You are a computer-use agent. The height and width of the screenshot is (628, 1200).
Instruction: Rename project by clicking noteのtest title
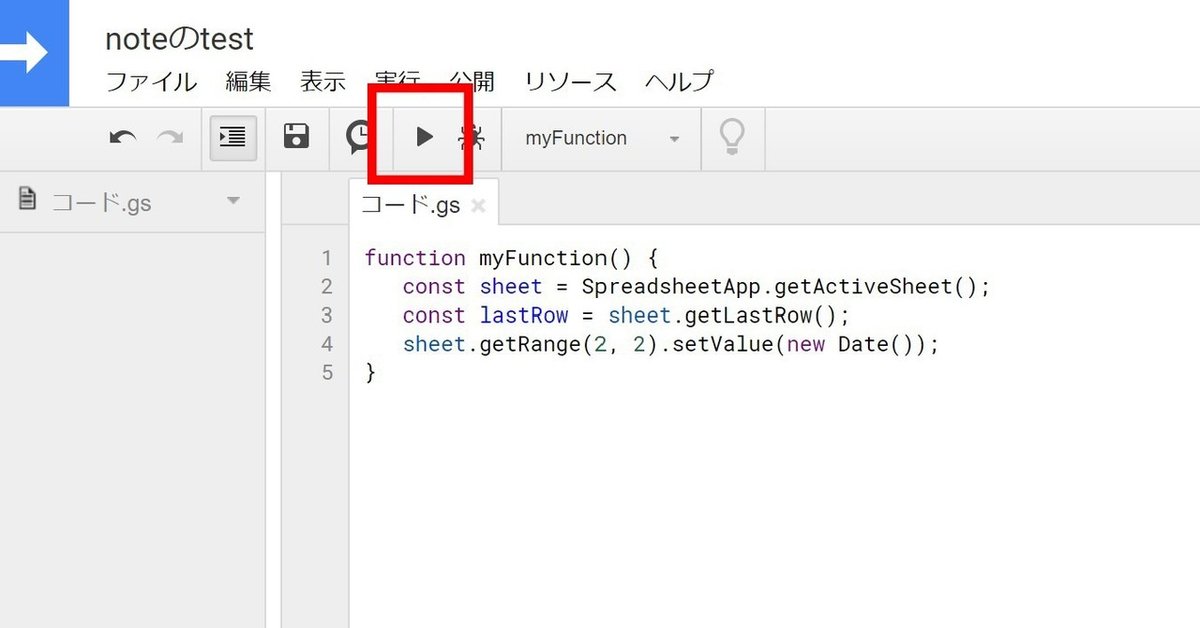click(180, 39)
